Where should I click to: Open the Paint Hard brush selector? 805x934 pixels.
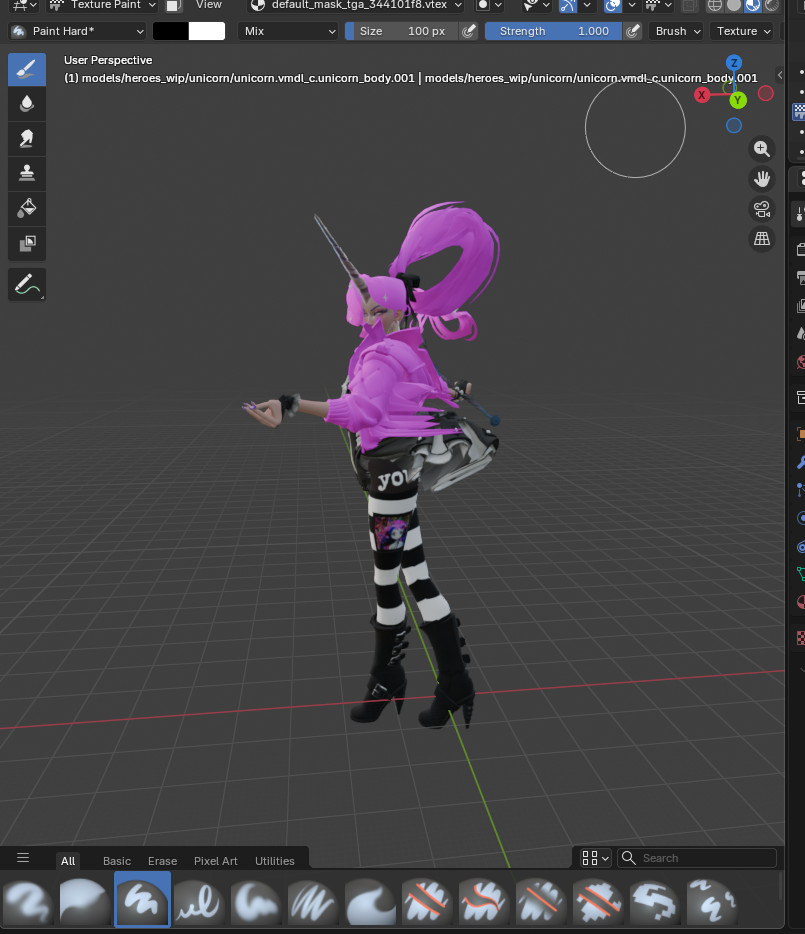77,31
